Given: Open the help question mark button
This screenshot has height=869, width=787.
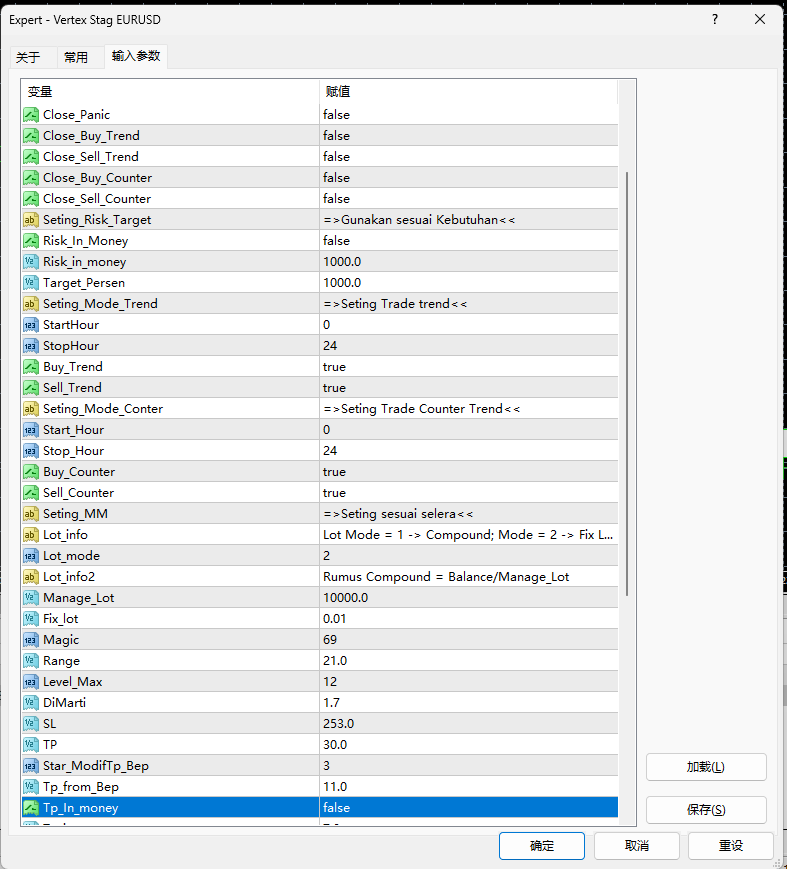Looking at the screenshot, I should [x=715, y=19].
